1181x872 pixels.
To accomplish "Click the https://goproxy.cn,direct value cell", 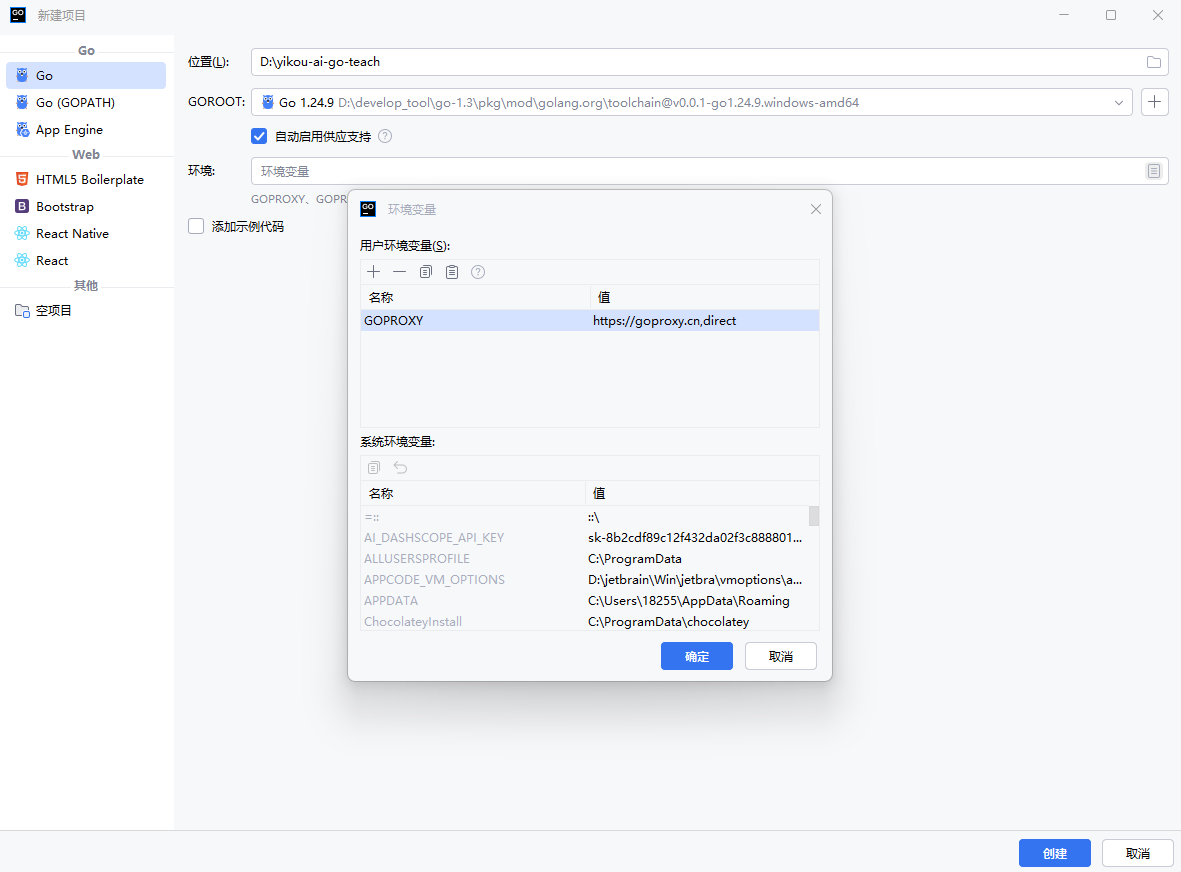I will point(704,320).
